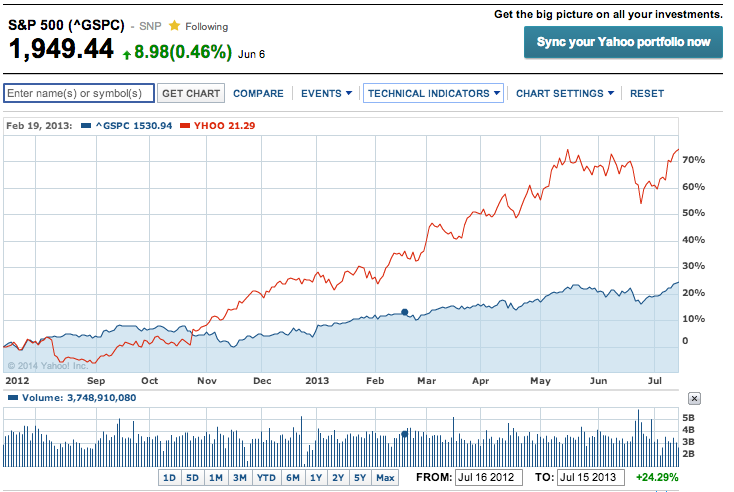Click the S&P 500 (^GSPC) title
734x492 pixels.
click(66, 25)
